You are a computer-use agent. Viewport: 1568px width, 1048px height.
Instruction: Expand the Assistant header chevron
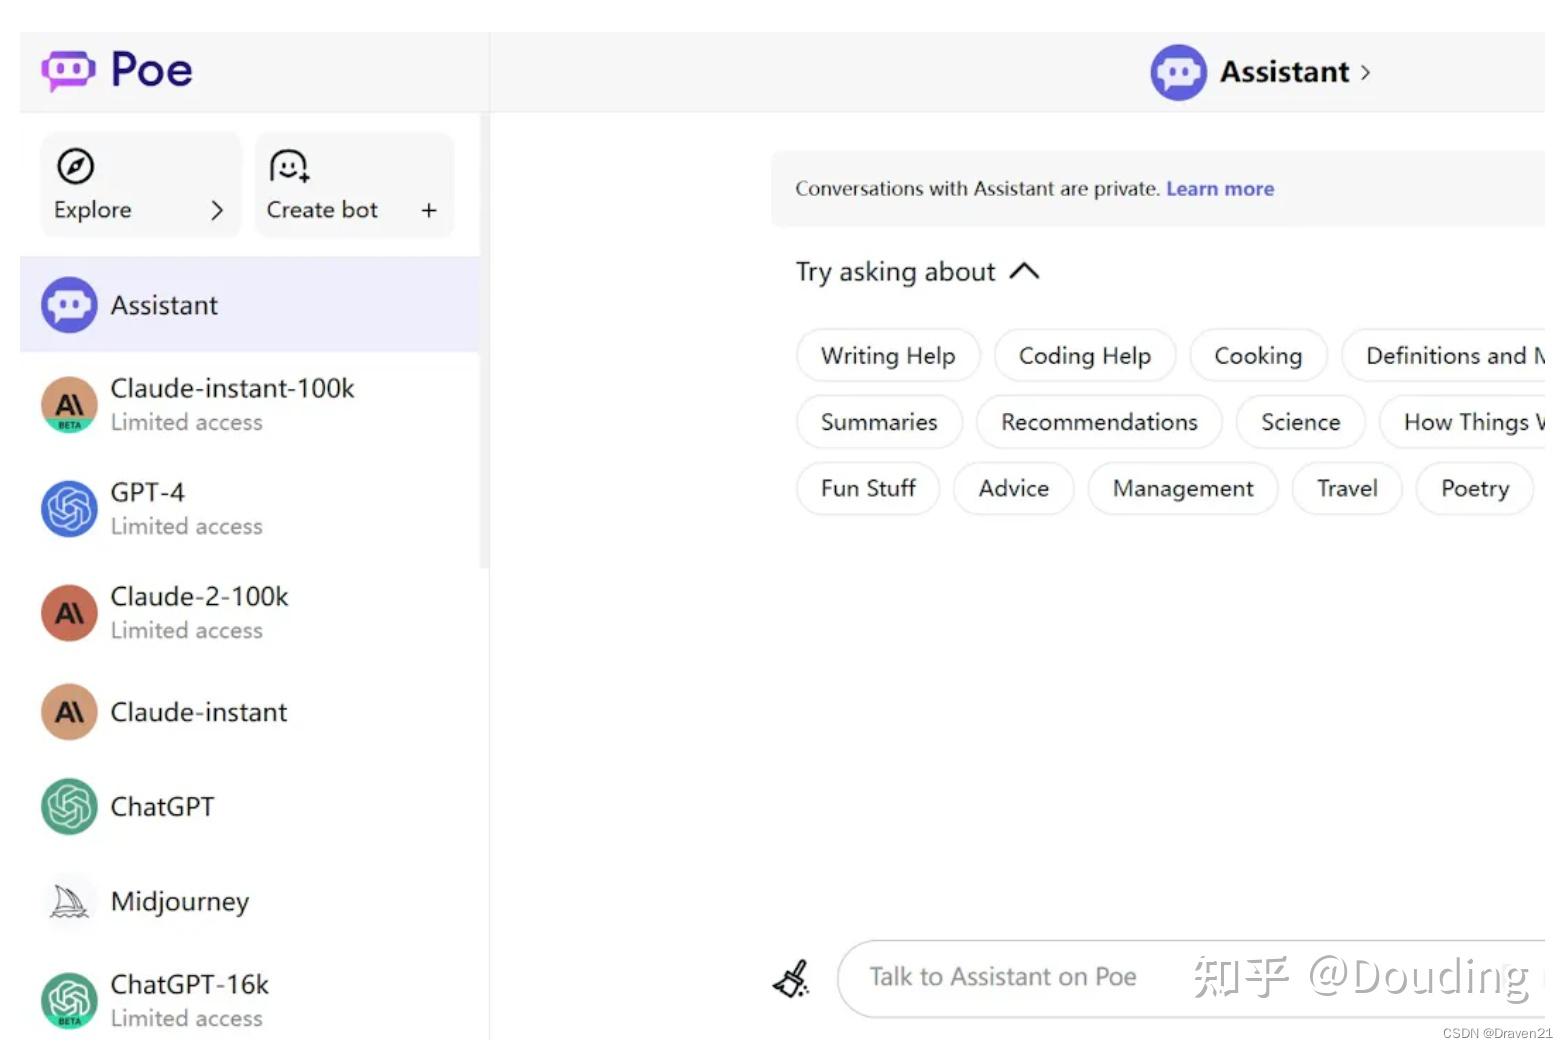tap(1366, 72)
